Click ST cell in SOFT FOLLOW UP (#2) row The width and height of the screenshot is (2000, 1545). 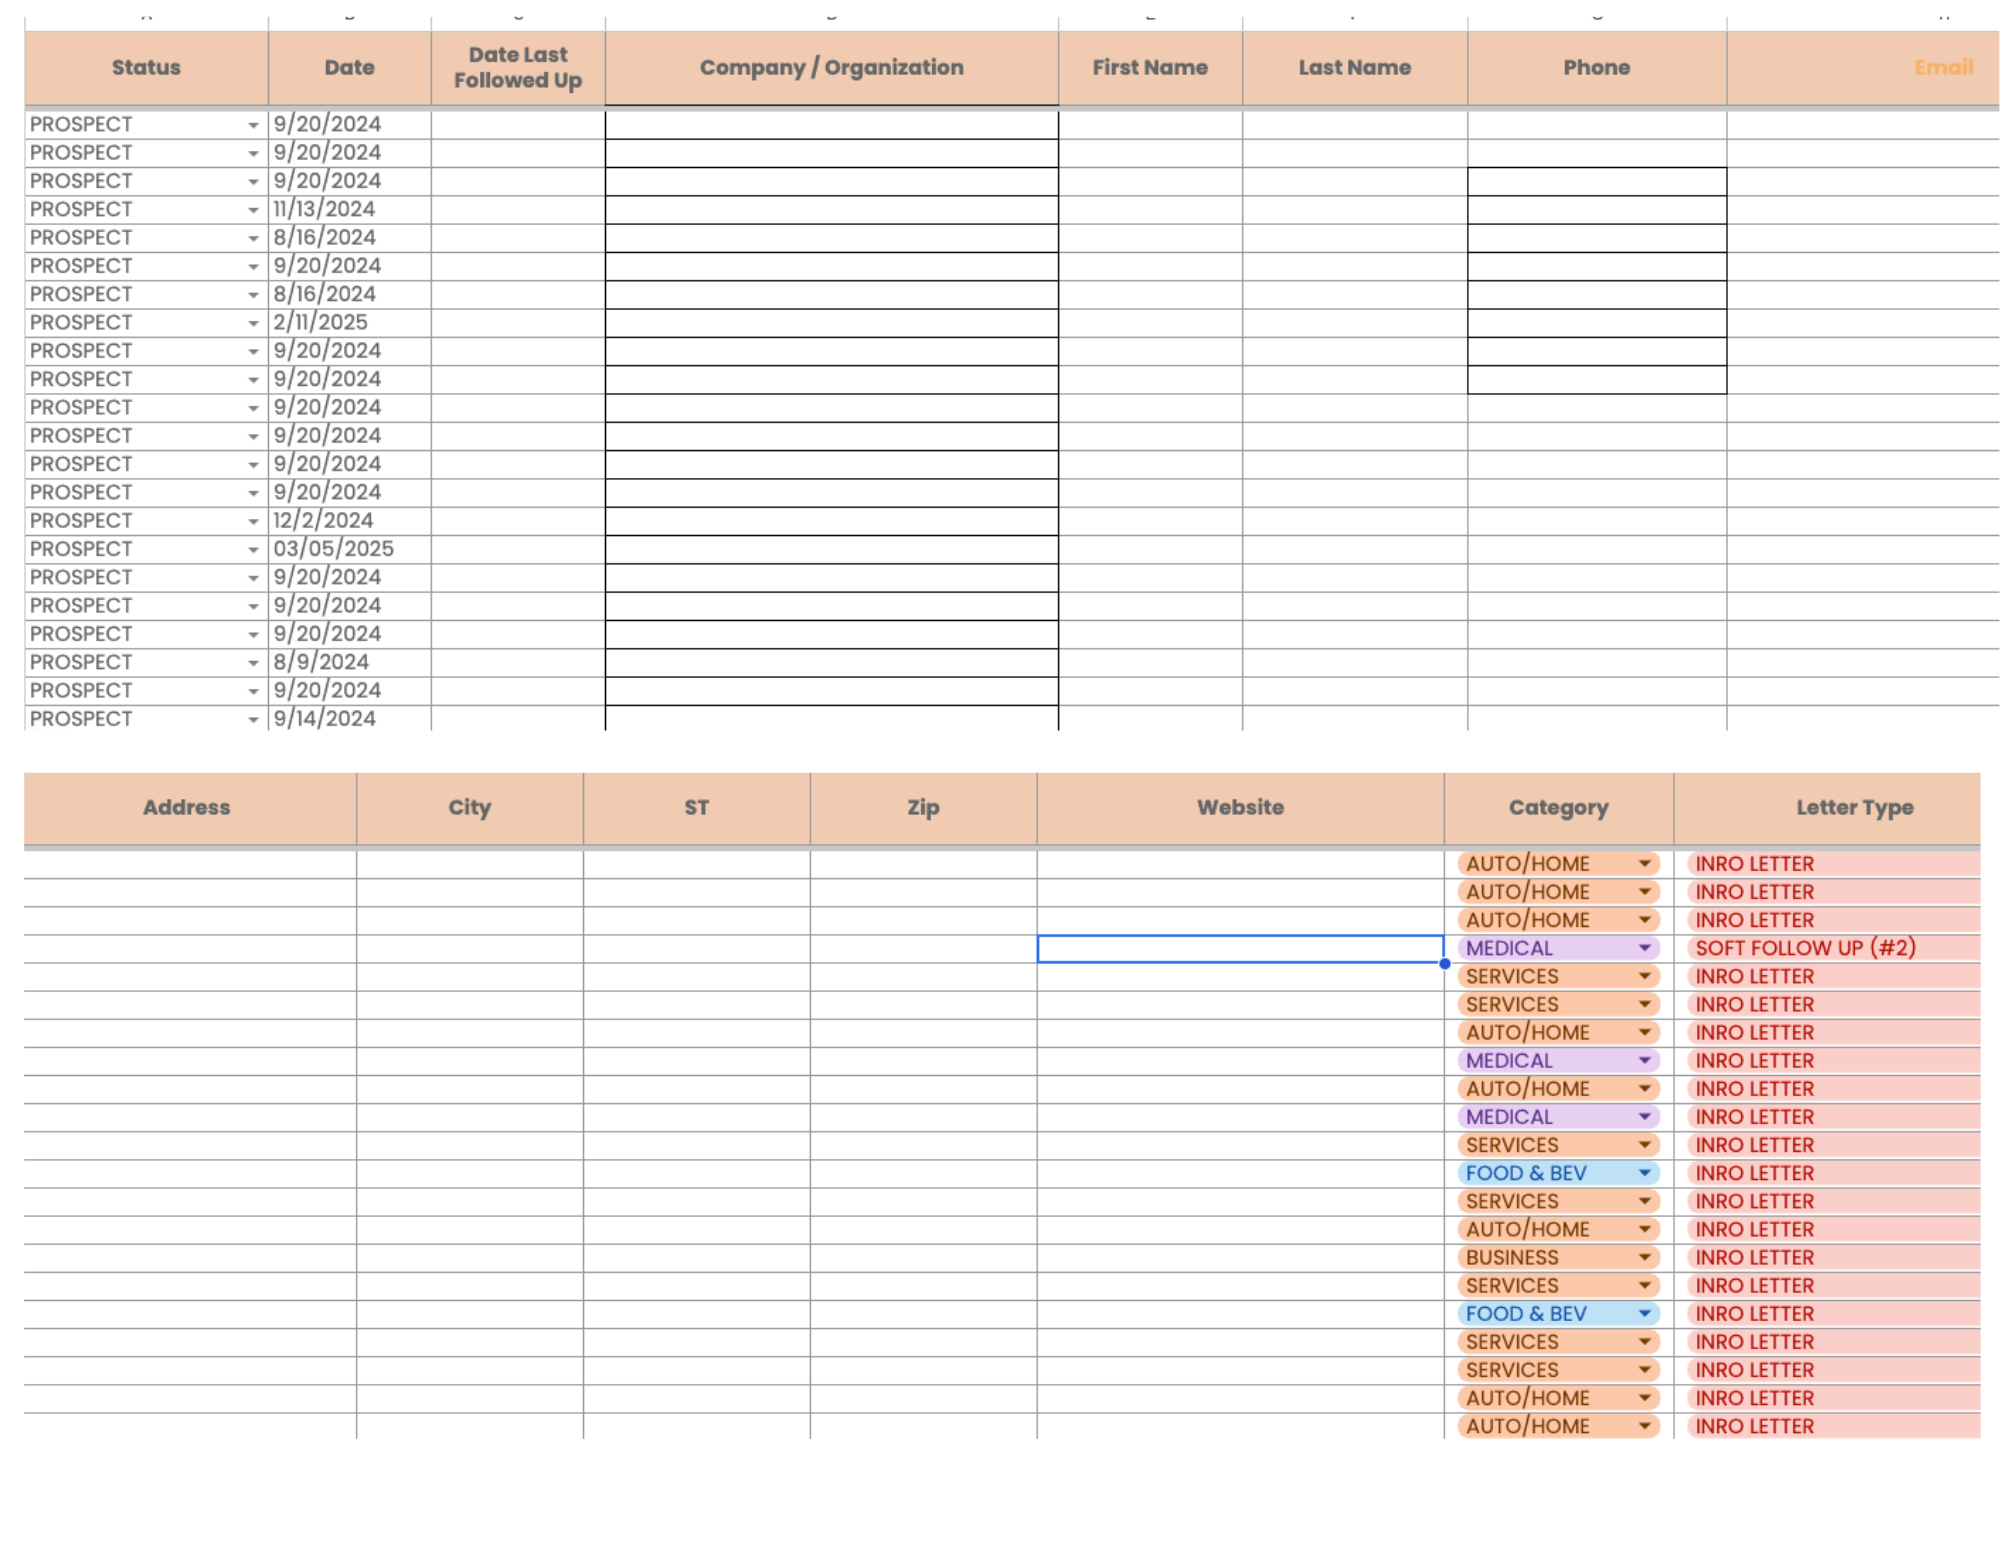(696, 948)
